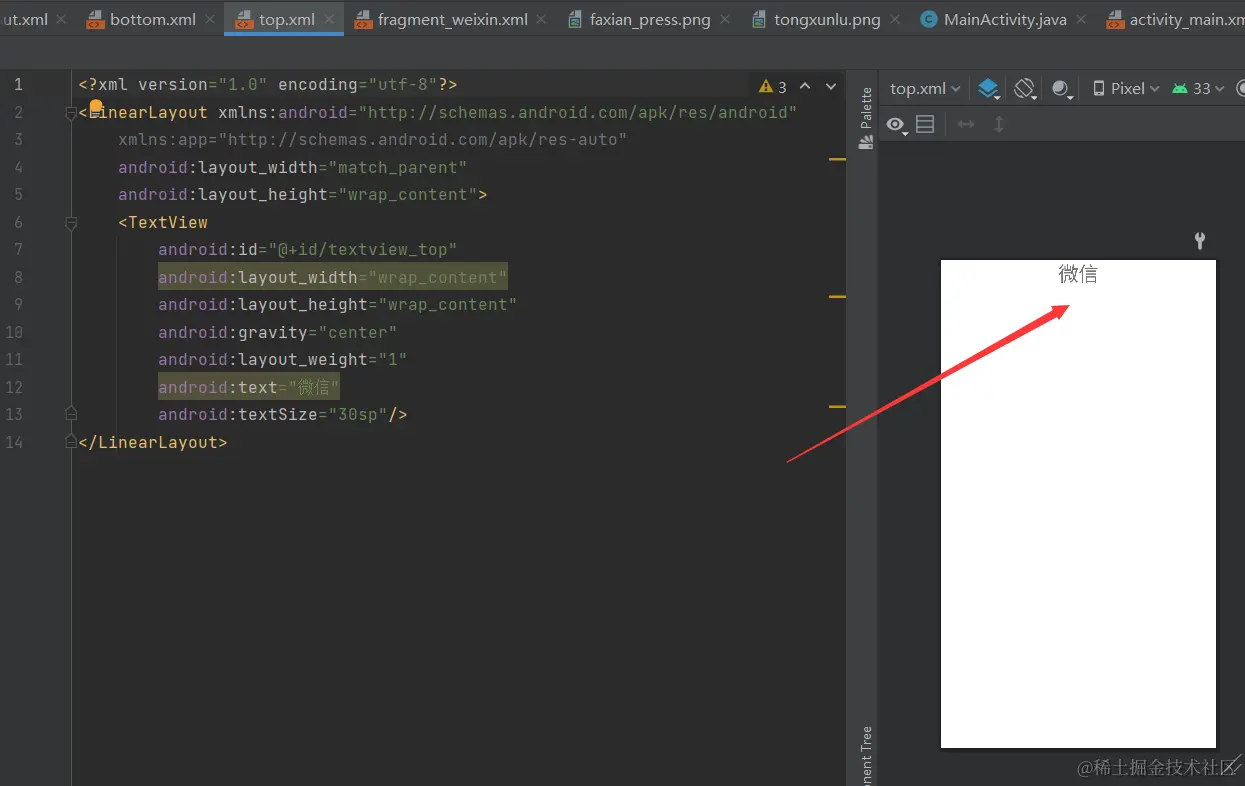Open the Palette tool window
The image size is (1245, 786).
(866, 118)
